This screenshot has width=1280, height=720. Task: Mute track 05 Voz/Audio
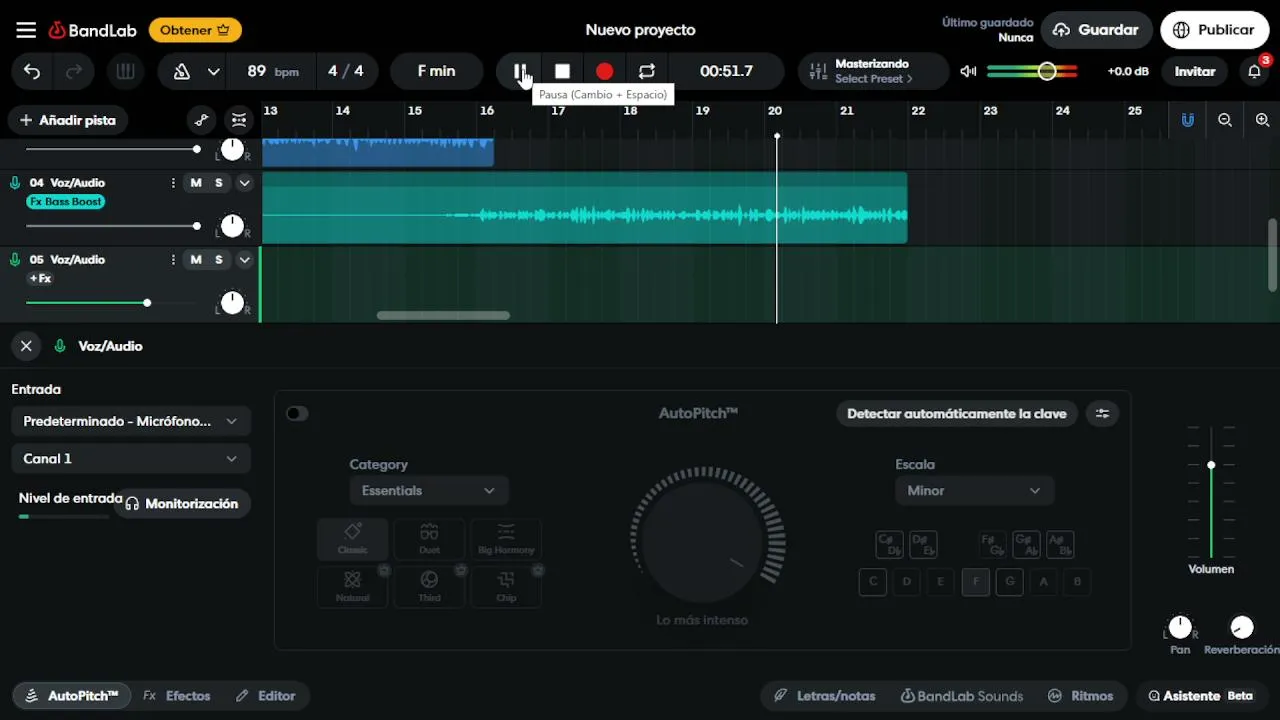click(x=196, y=260)
